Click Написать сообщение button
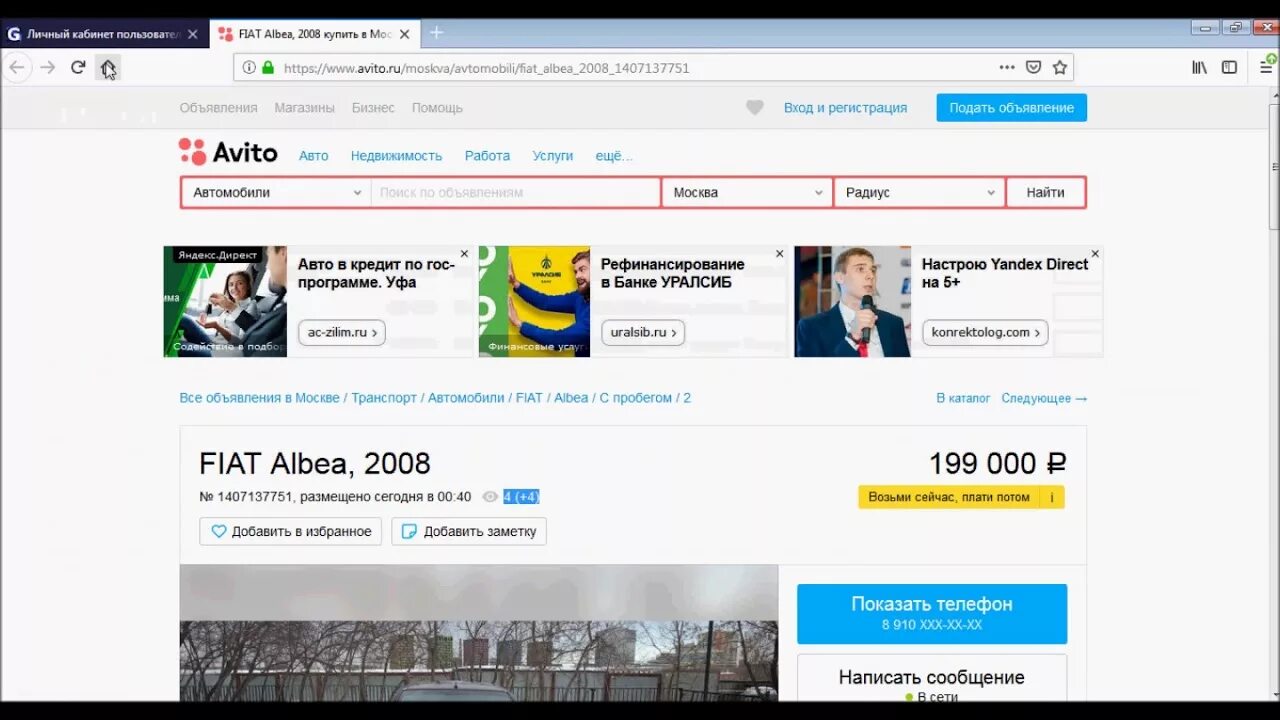Image resolution: width=1280 pixels, height=720 pixels. [932, 678]
